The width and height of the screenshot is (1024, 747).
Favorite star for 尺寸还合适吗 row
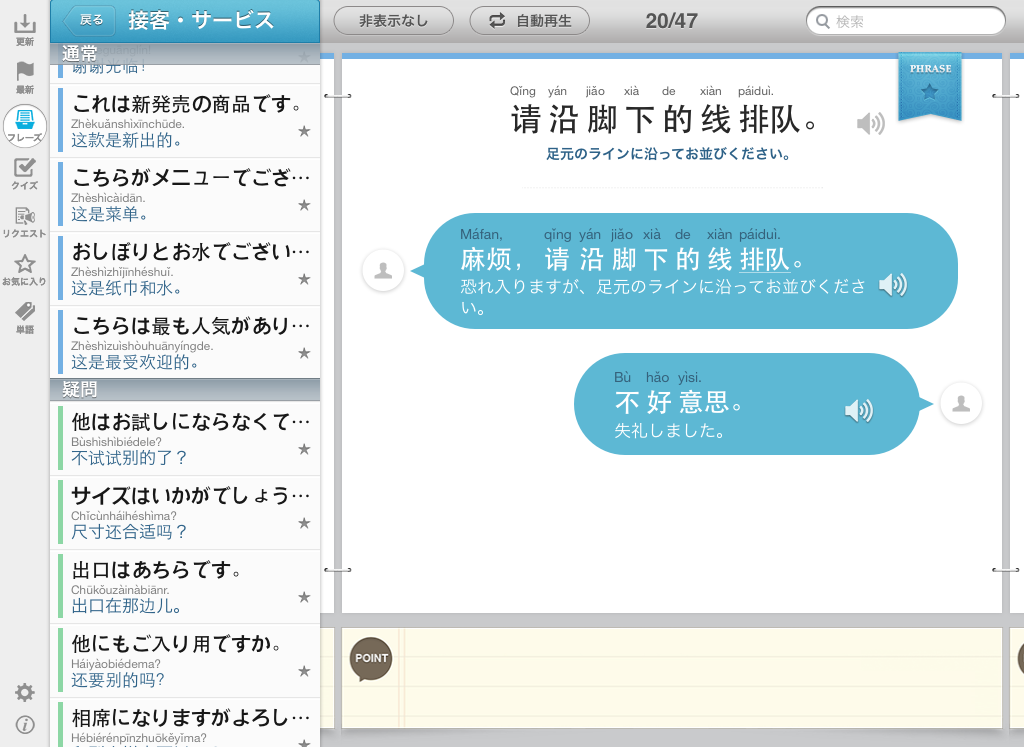[304, 523]
